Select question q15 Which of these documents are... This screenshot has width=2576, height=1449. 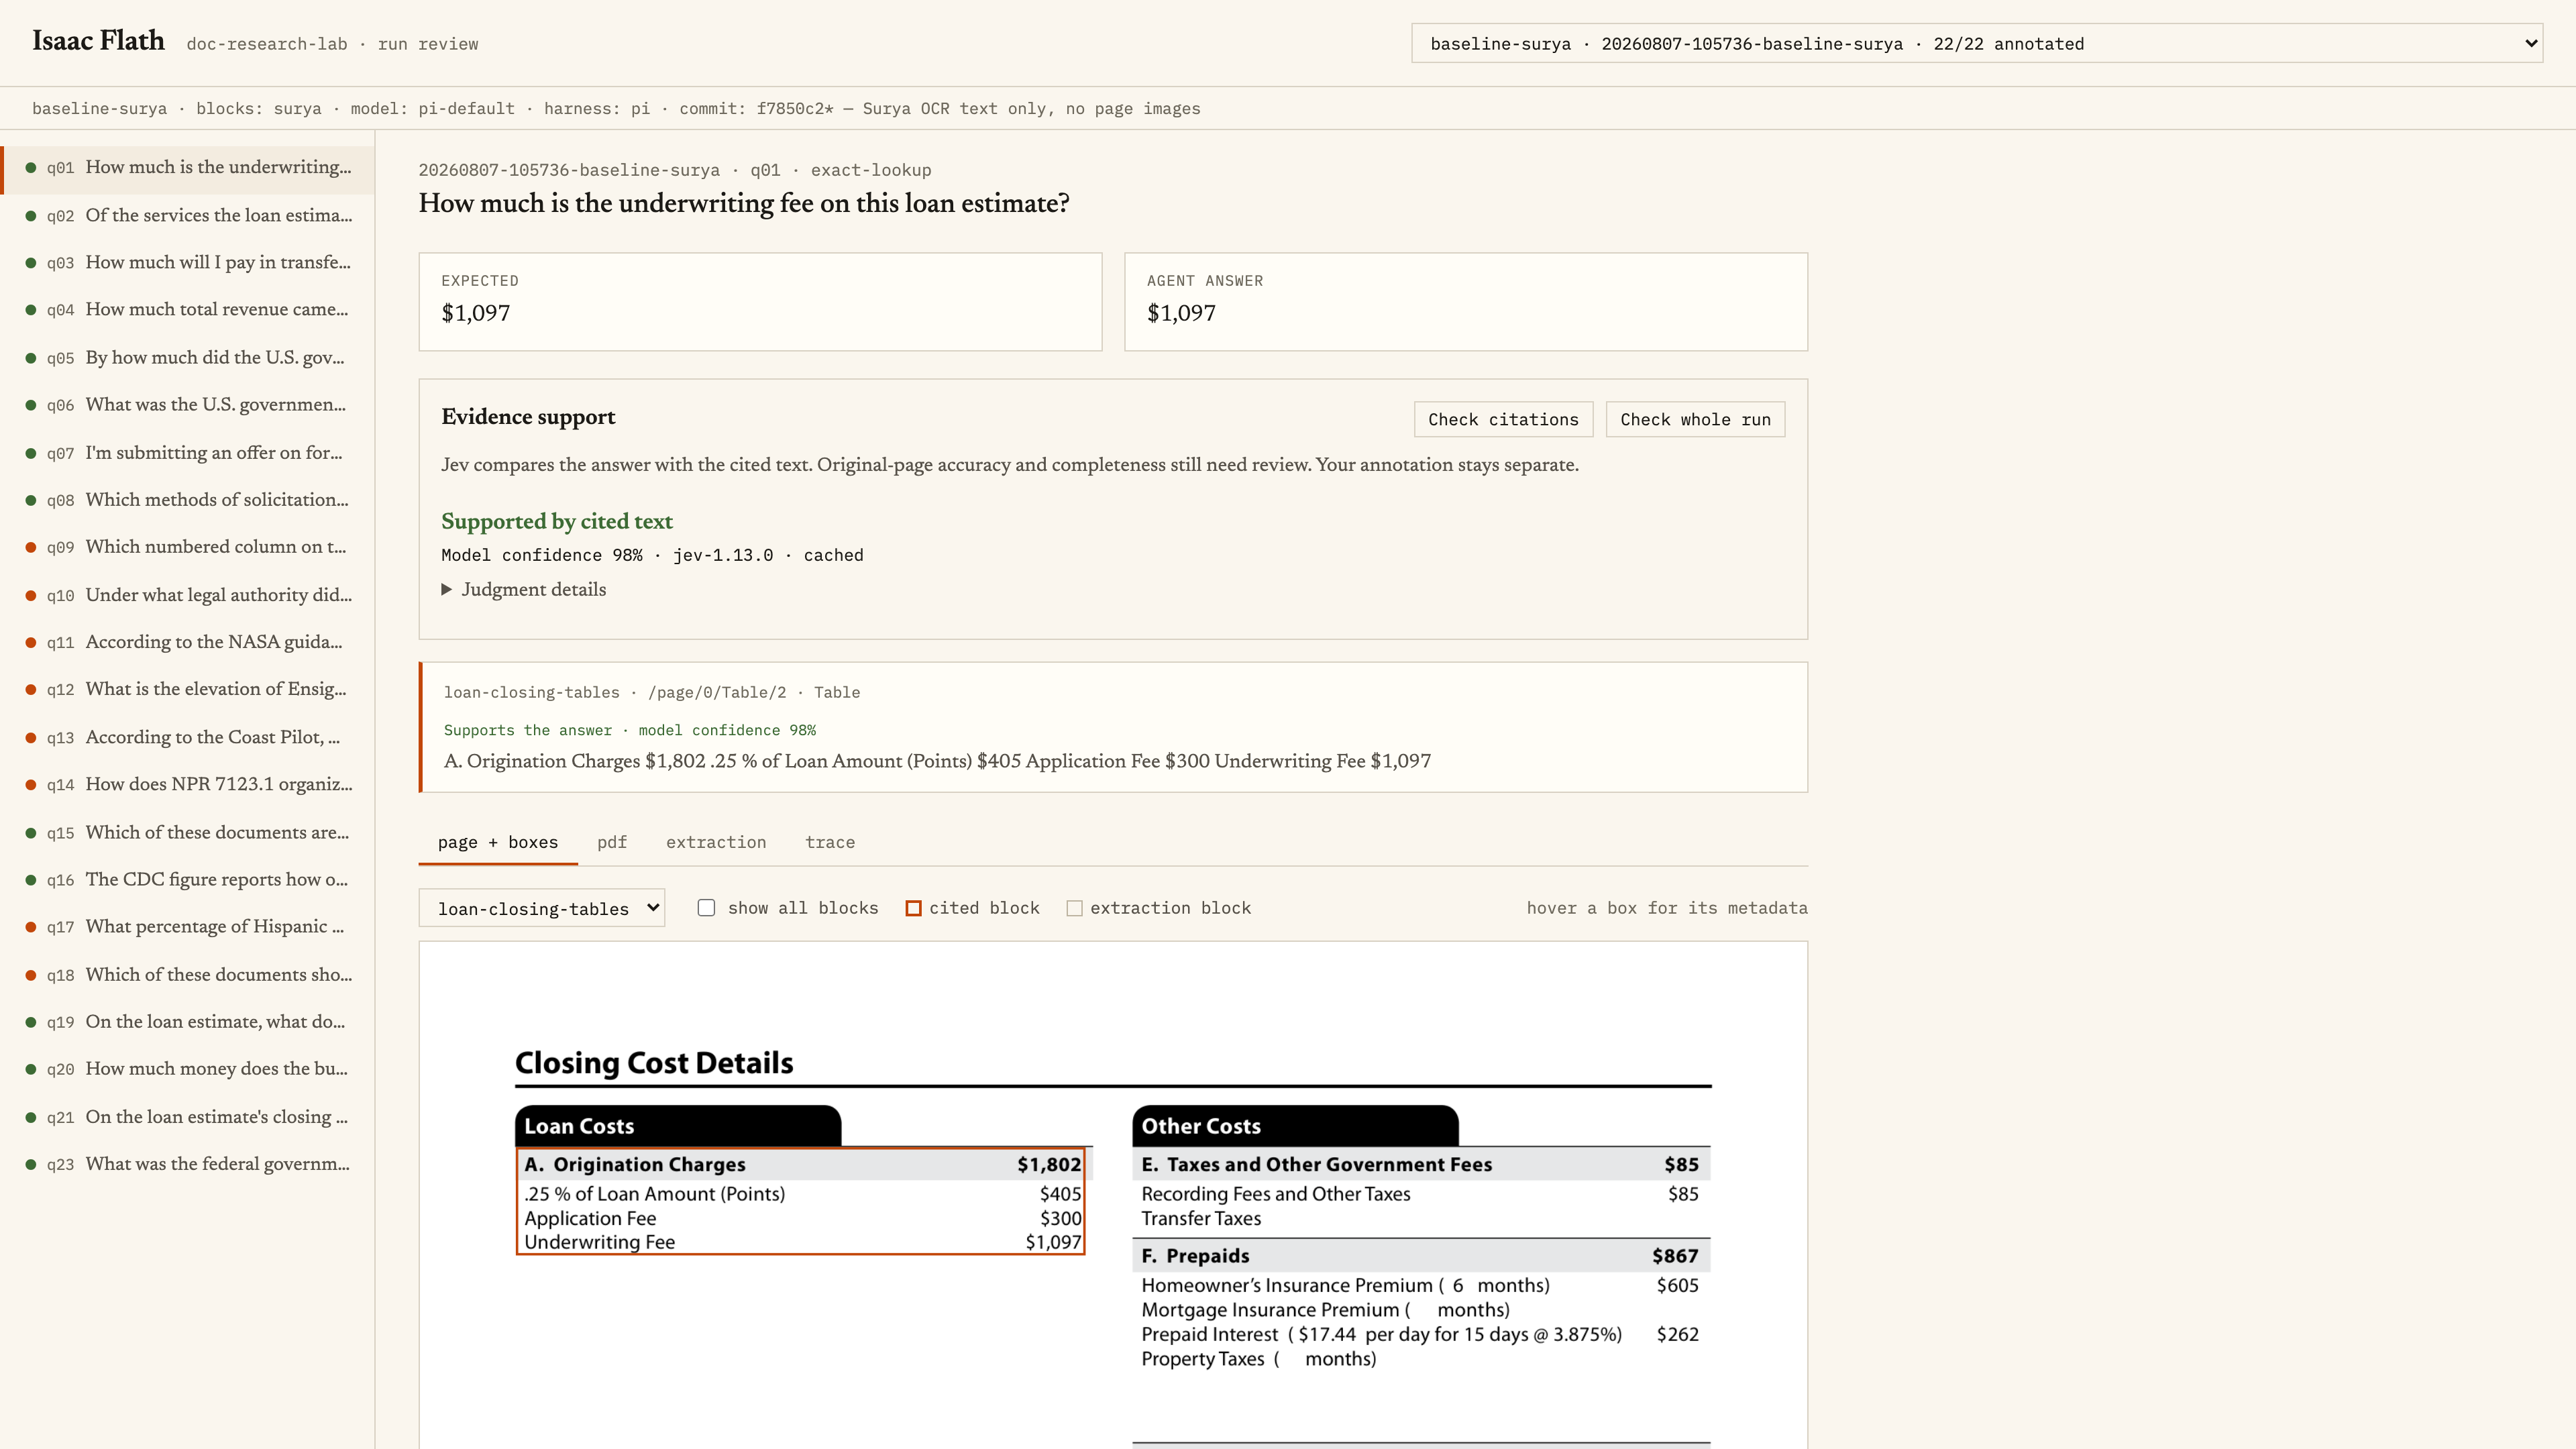click(x=188, y=832)
